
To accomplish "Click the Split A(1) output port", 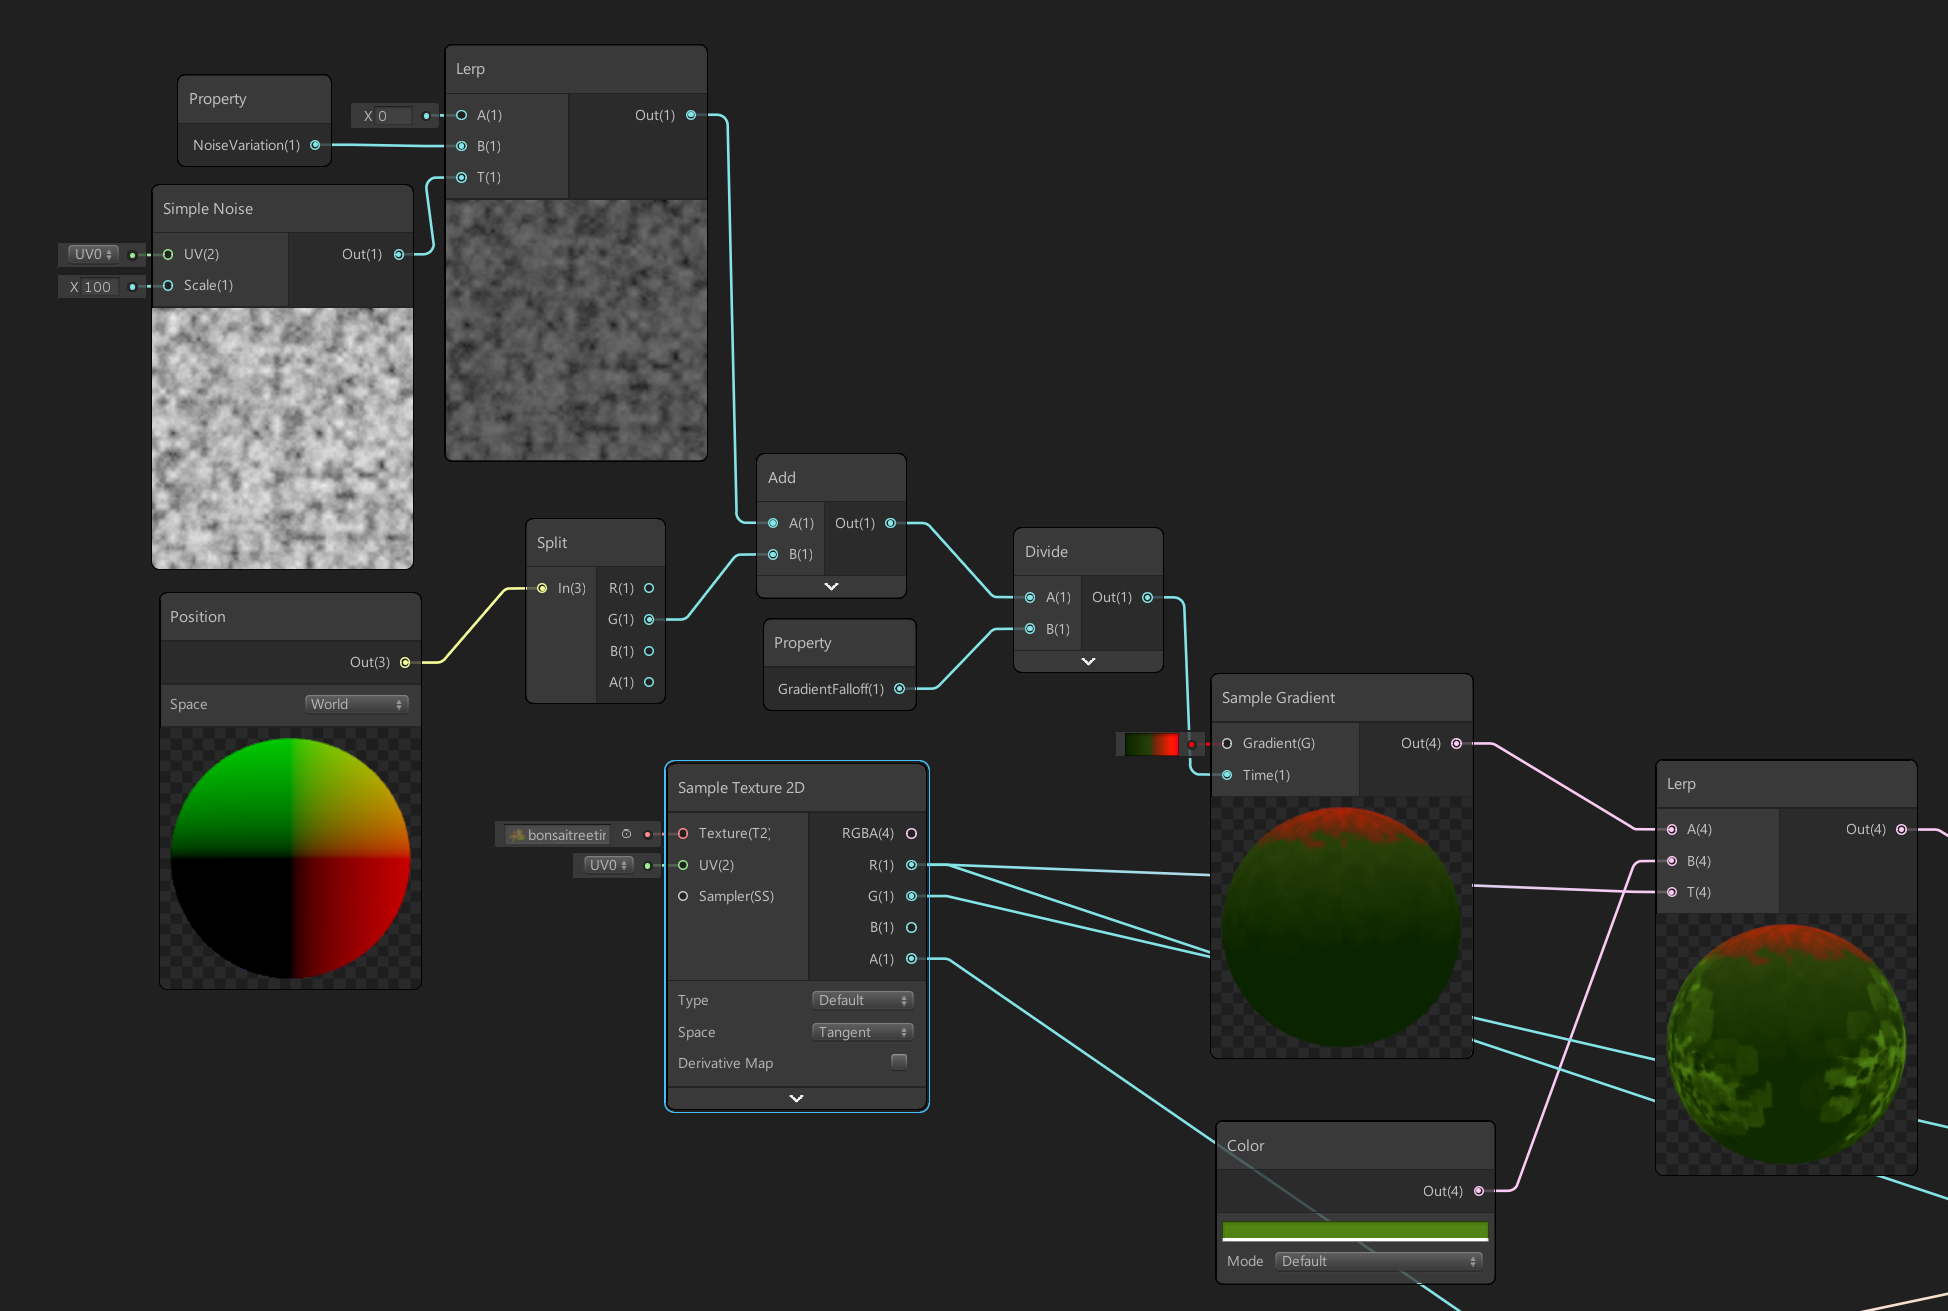I will point(649,682).
